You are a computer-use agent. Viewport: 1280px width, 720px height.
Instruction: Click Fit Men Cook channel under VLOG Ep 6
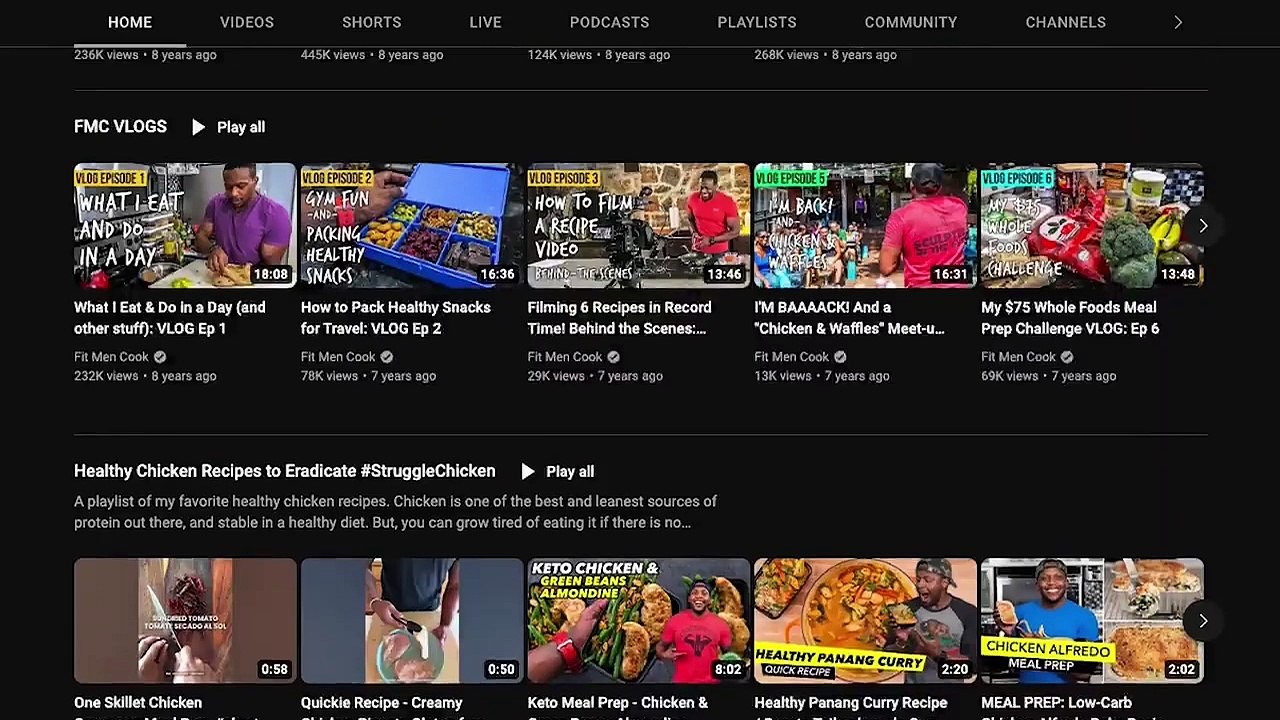pos(1018,357)
